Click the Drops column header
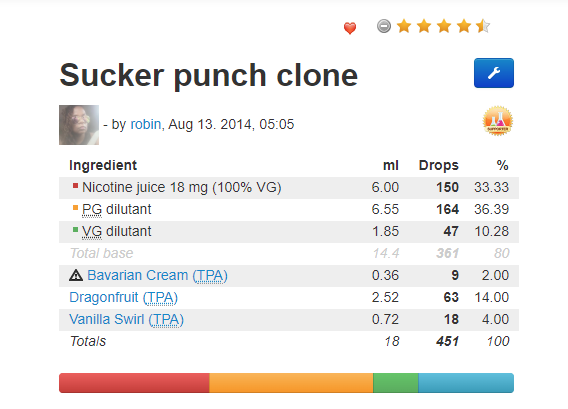The width and height of the screenshot is (568, 409). tap(439, 165)
